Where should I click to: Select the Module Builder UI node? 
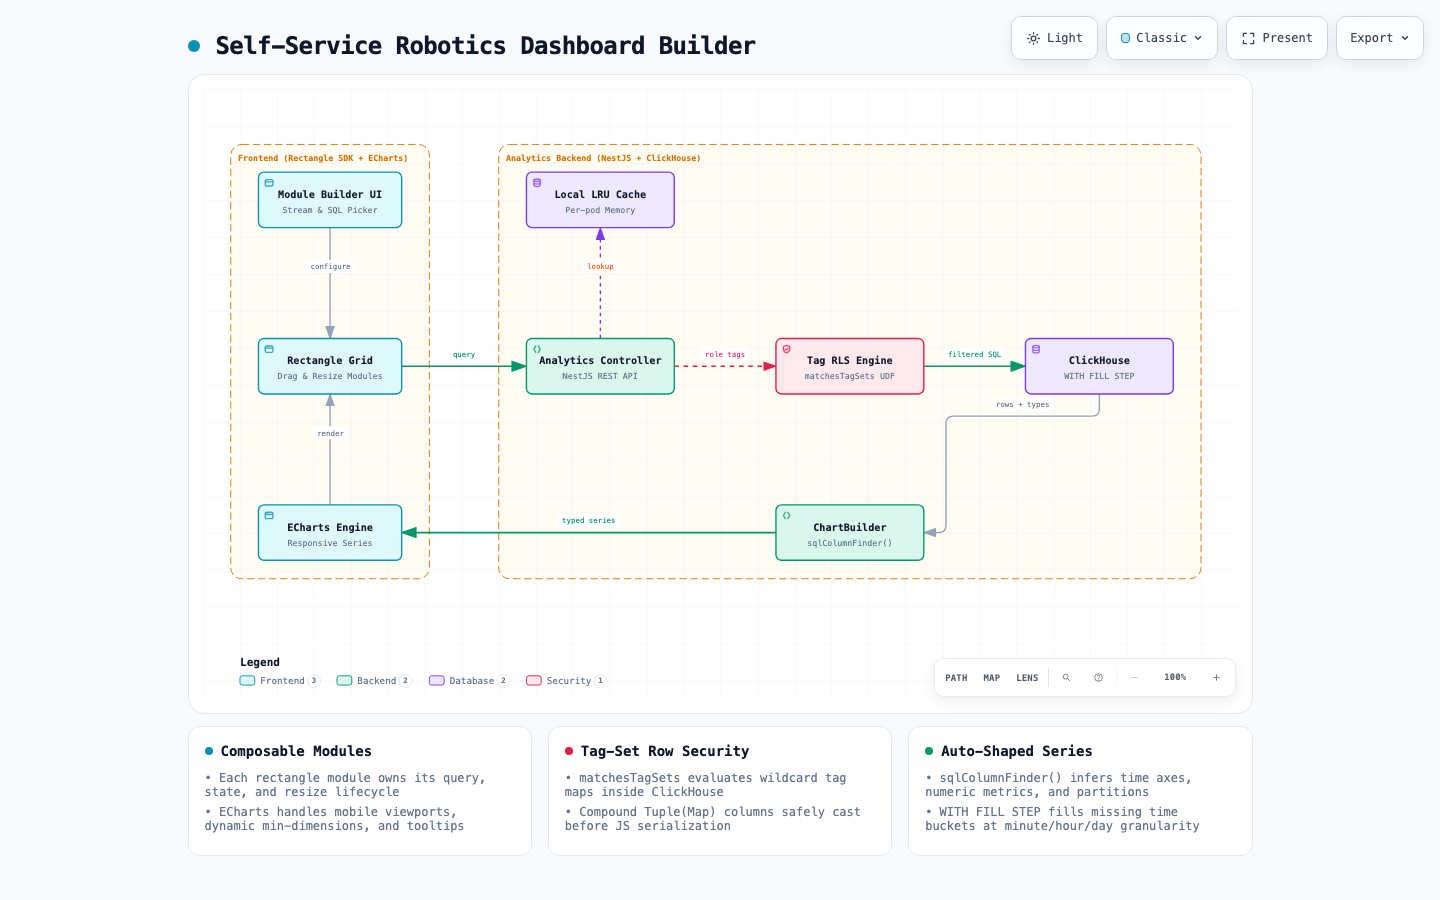point(330,200)
